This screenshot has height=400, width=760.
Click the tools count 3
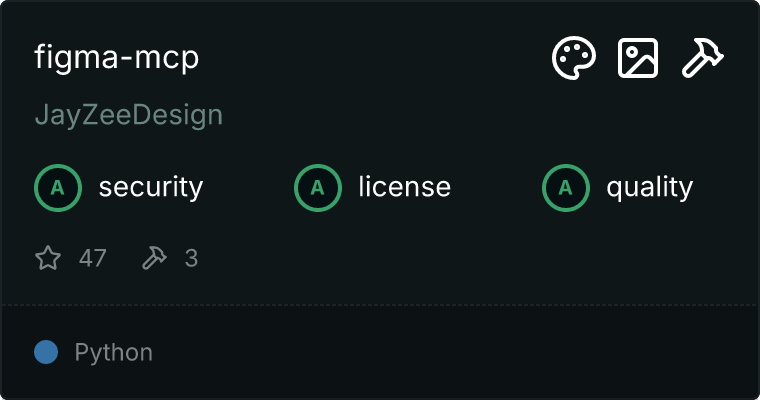191,258
